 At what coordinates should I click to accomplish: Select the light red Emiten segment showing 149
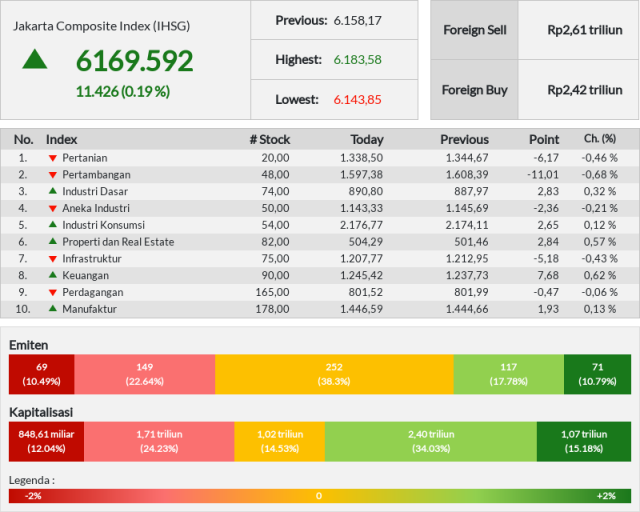pos(144,374)
